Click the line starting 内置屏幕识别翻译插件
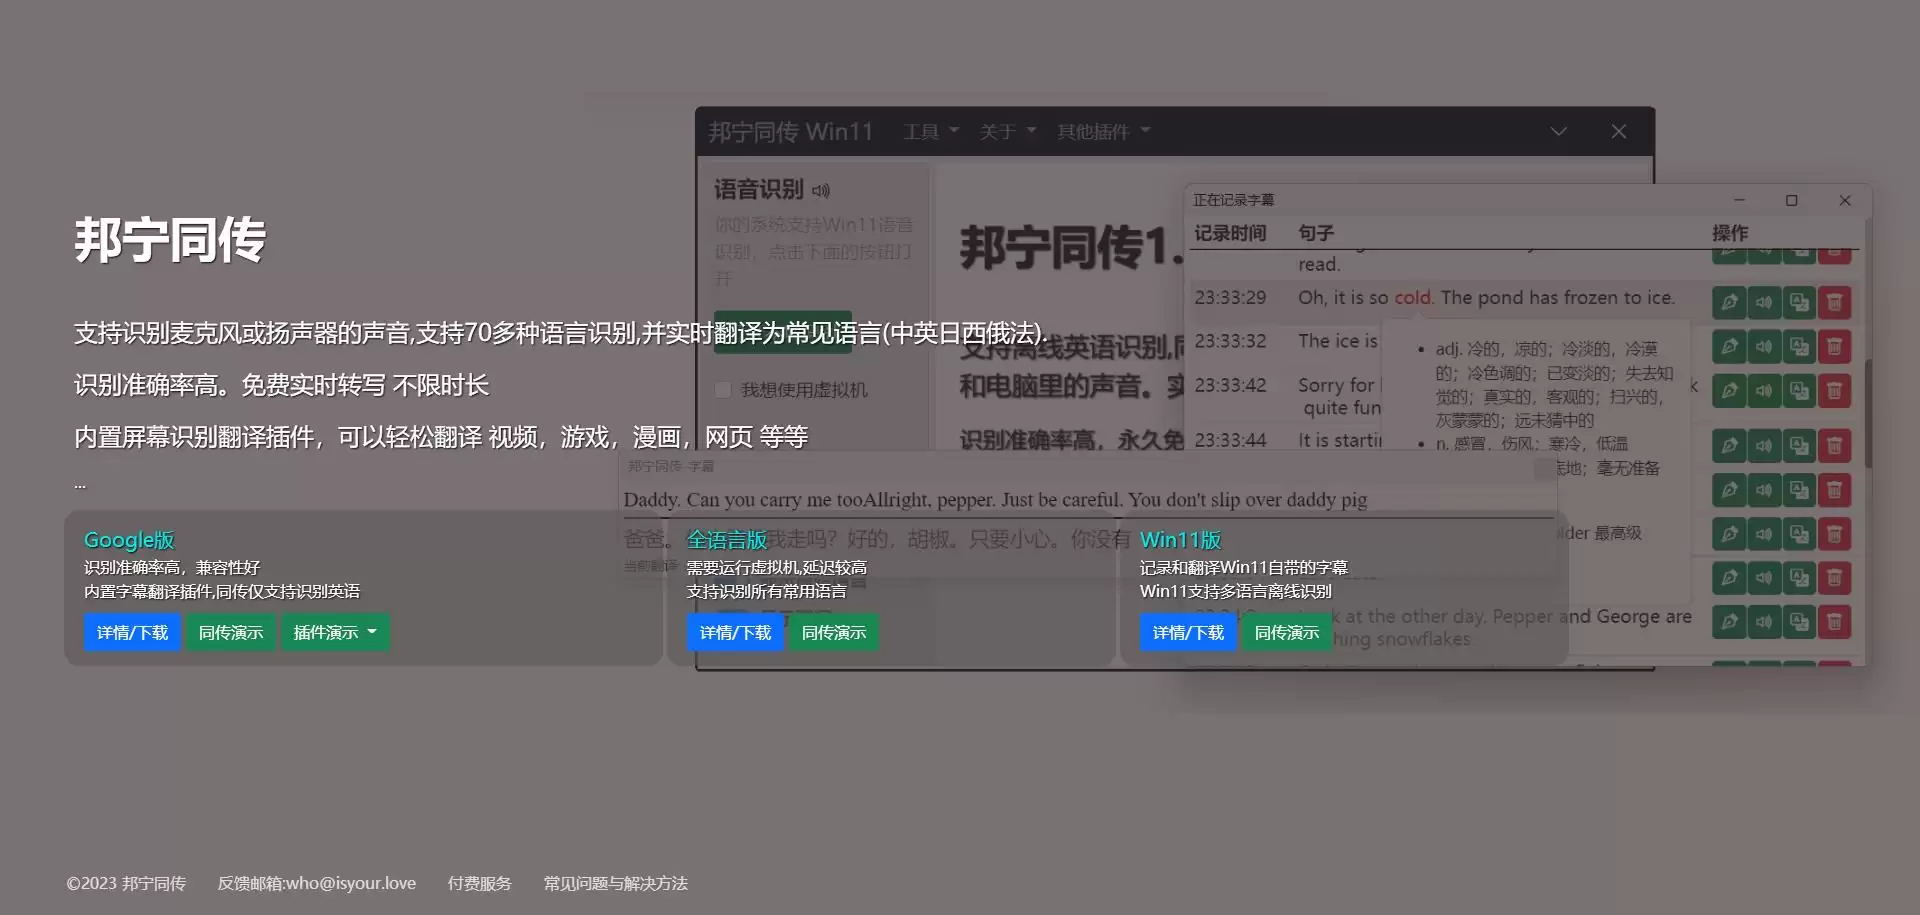The width and height of the screenshot is (1920, 915). click(x=441, y=437)
